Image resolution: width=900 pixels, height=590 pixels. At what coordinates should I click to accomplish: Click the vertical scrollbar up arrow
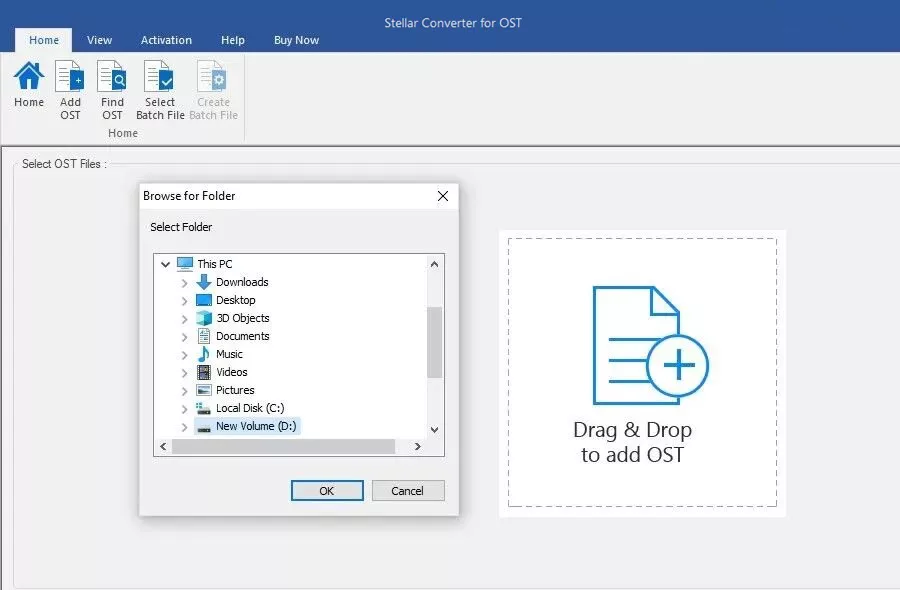[435, 264]
